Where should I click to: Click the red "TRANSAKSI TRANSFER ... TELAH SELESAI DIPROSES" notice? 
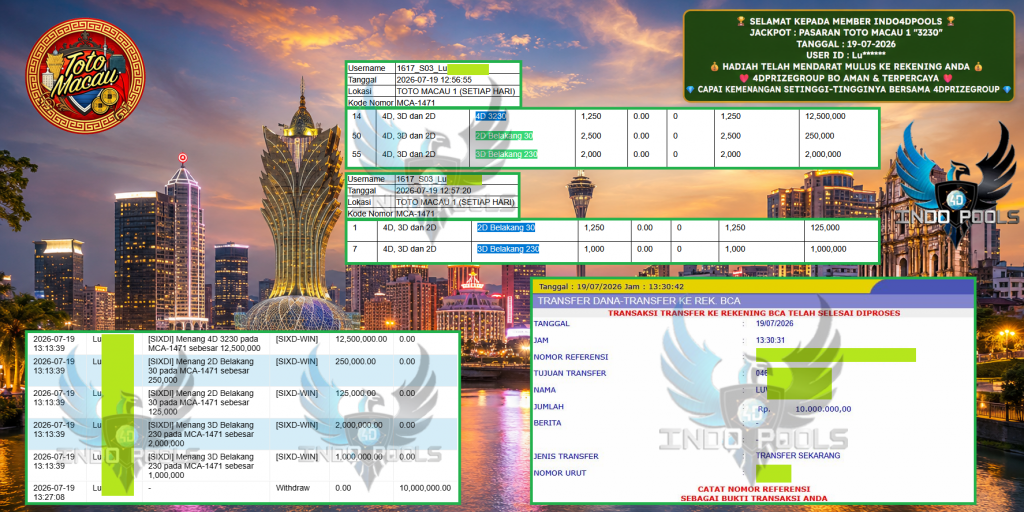[x=754, y=313]
